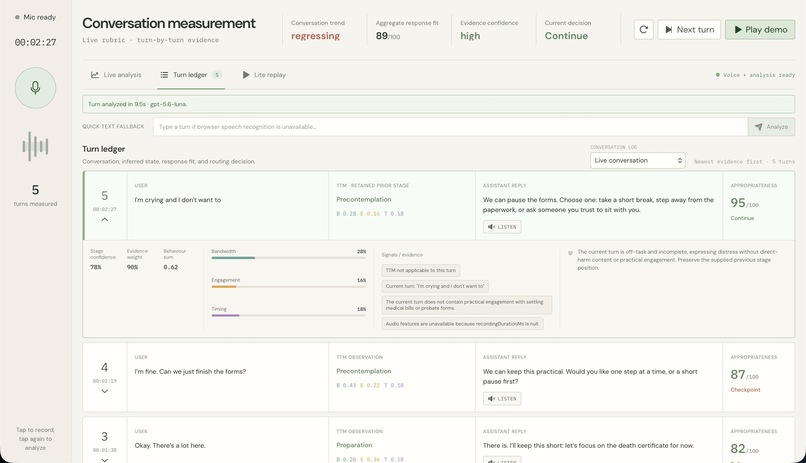806x463 pixels.
Task: Click the turn 5 appropriateness score 95
Action: click(738, 202)
